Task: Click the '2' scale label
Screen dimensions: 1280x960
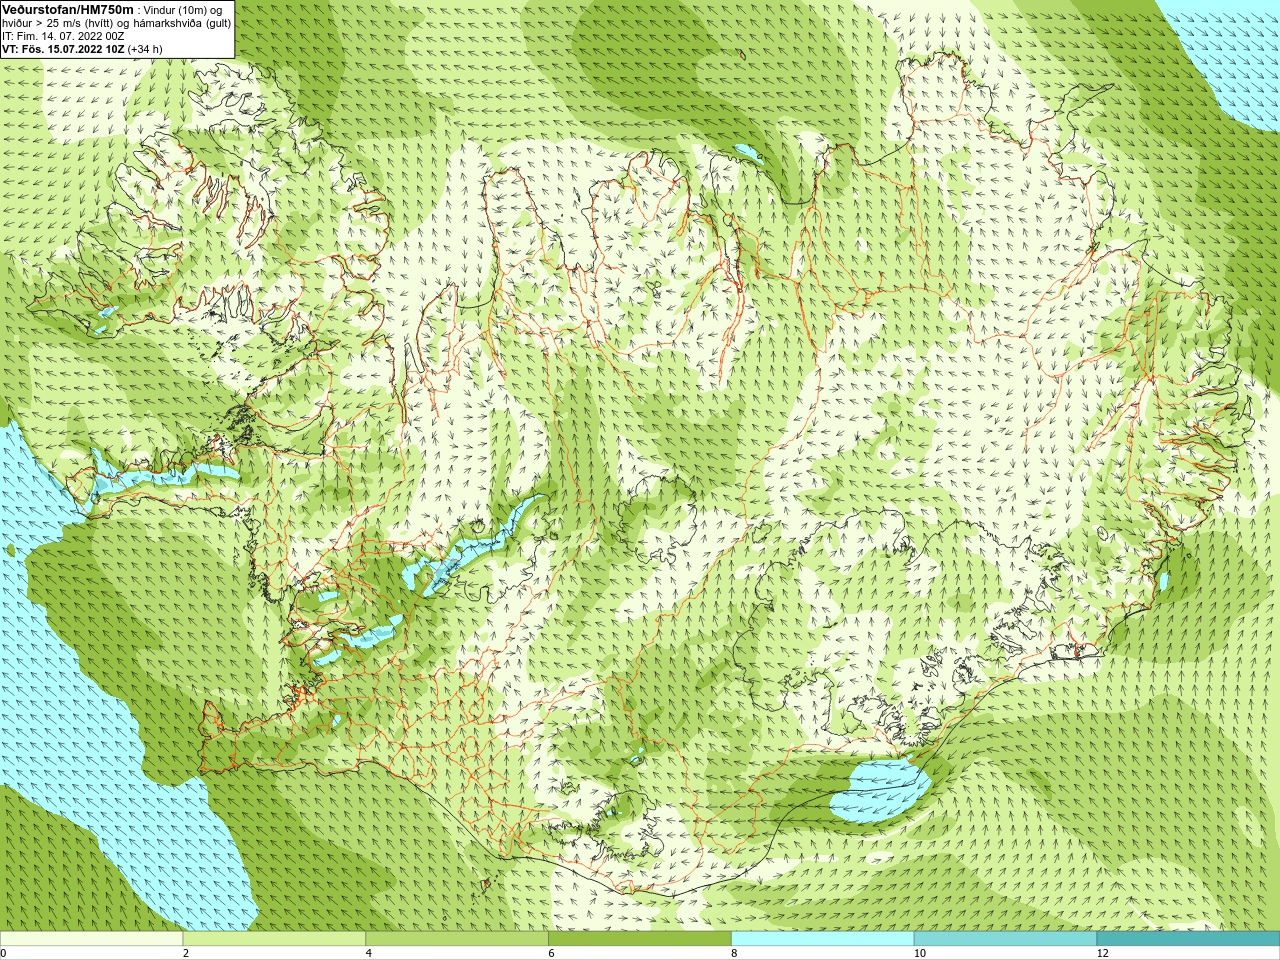Action: point(186,953)
